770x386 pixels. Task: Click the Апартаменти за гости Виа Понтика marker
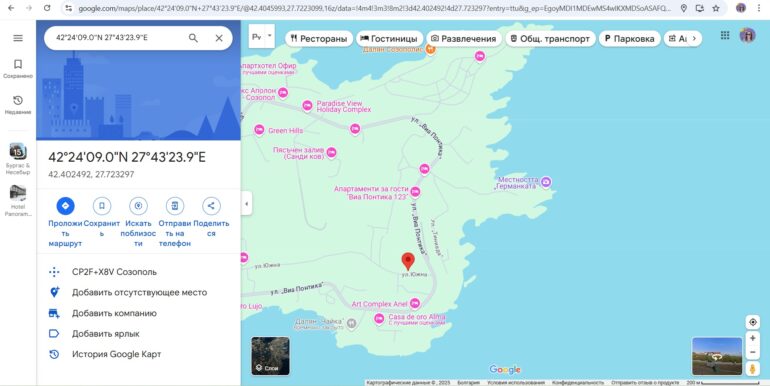tap(415, 192)
